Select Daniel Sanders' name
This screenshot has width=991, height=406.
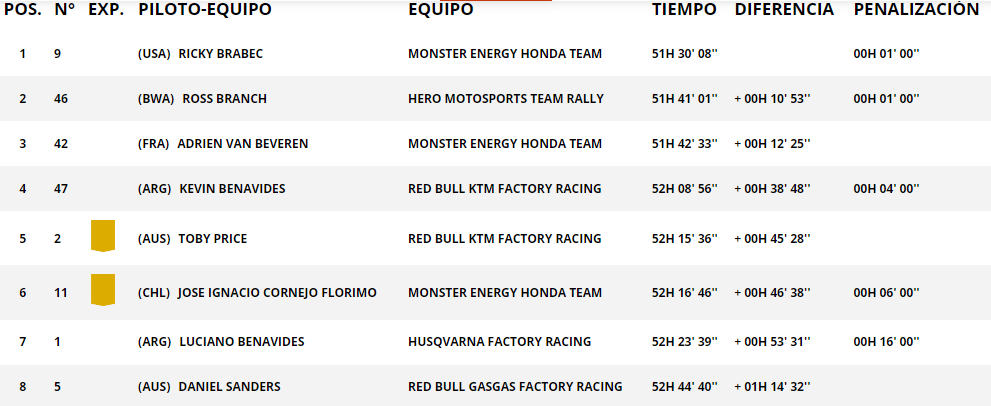[x=229, y=387]
